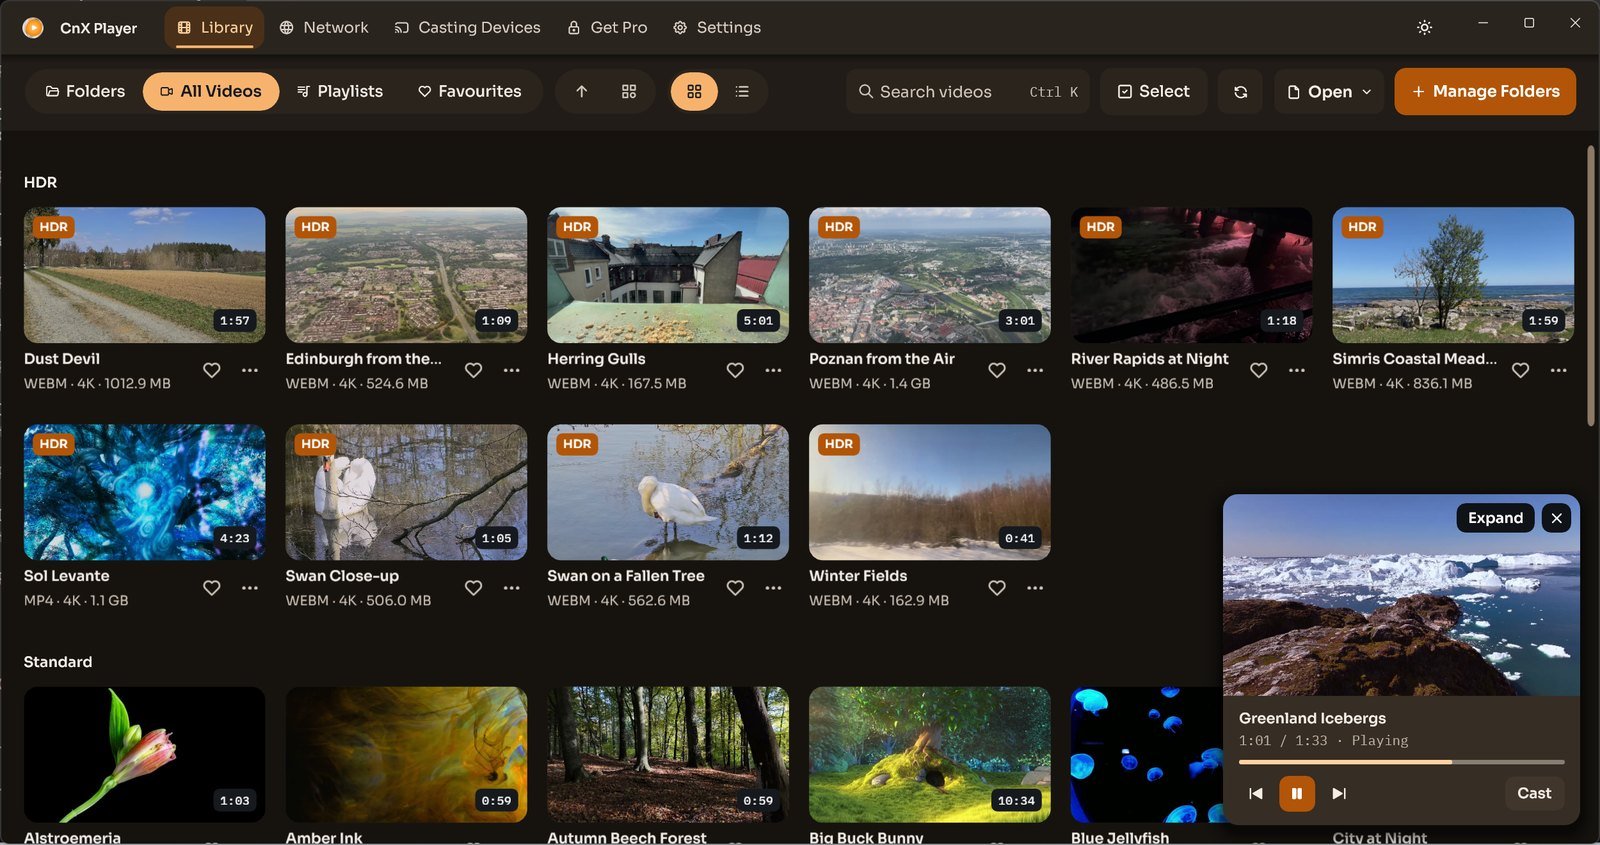Open the Blue Jellyfish thumbnail
1600x845 pixels.
tap(1146, 754)
